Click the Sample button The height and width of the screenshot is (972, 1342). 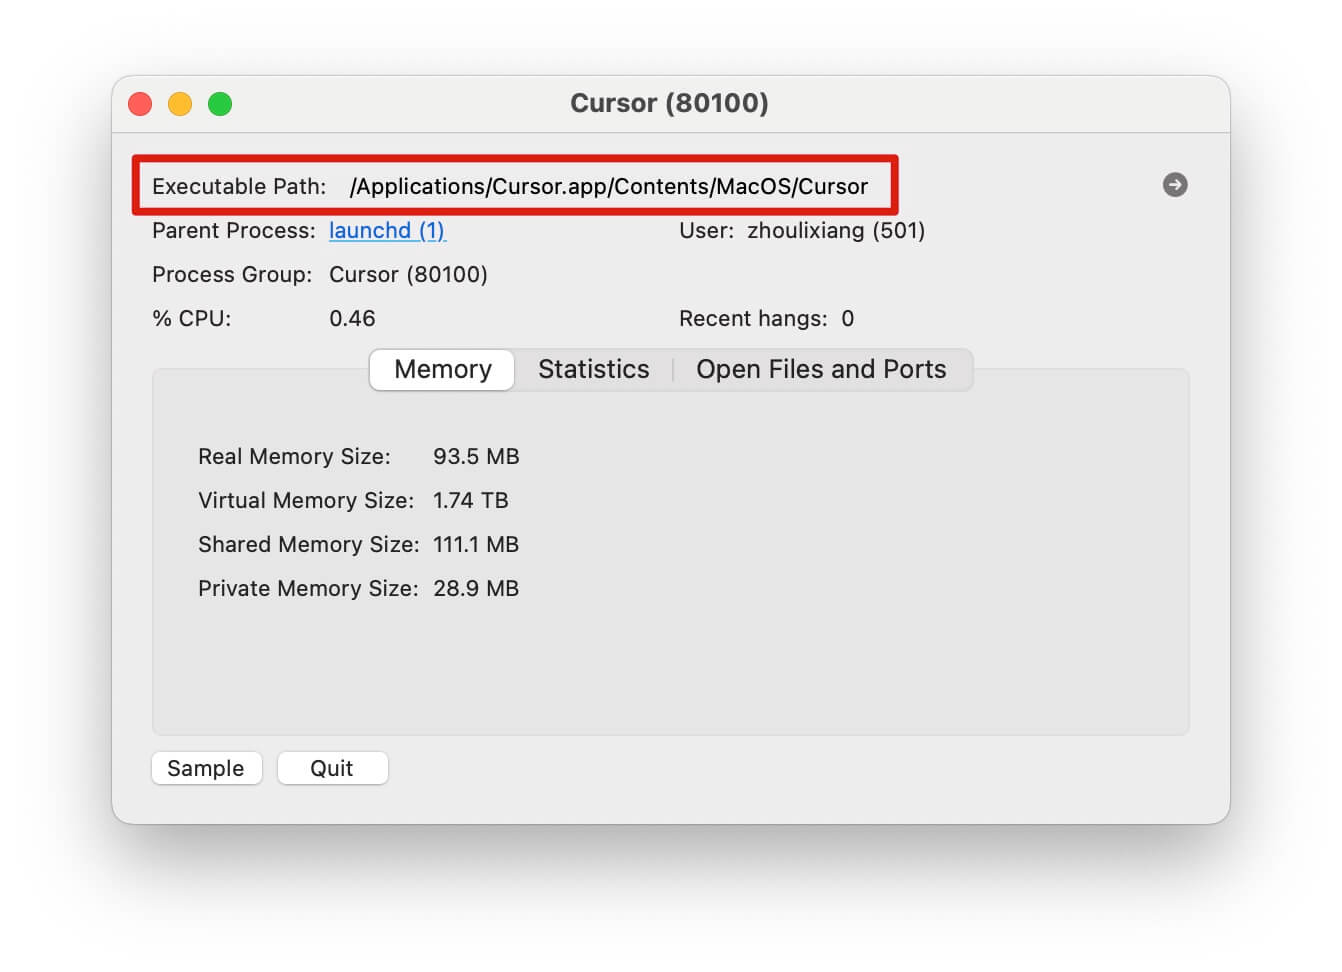coord(206,768)
